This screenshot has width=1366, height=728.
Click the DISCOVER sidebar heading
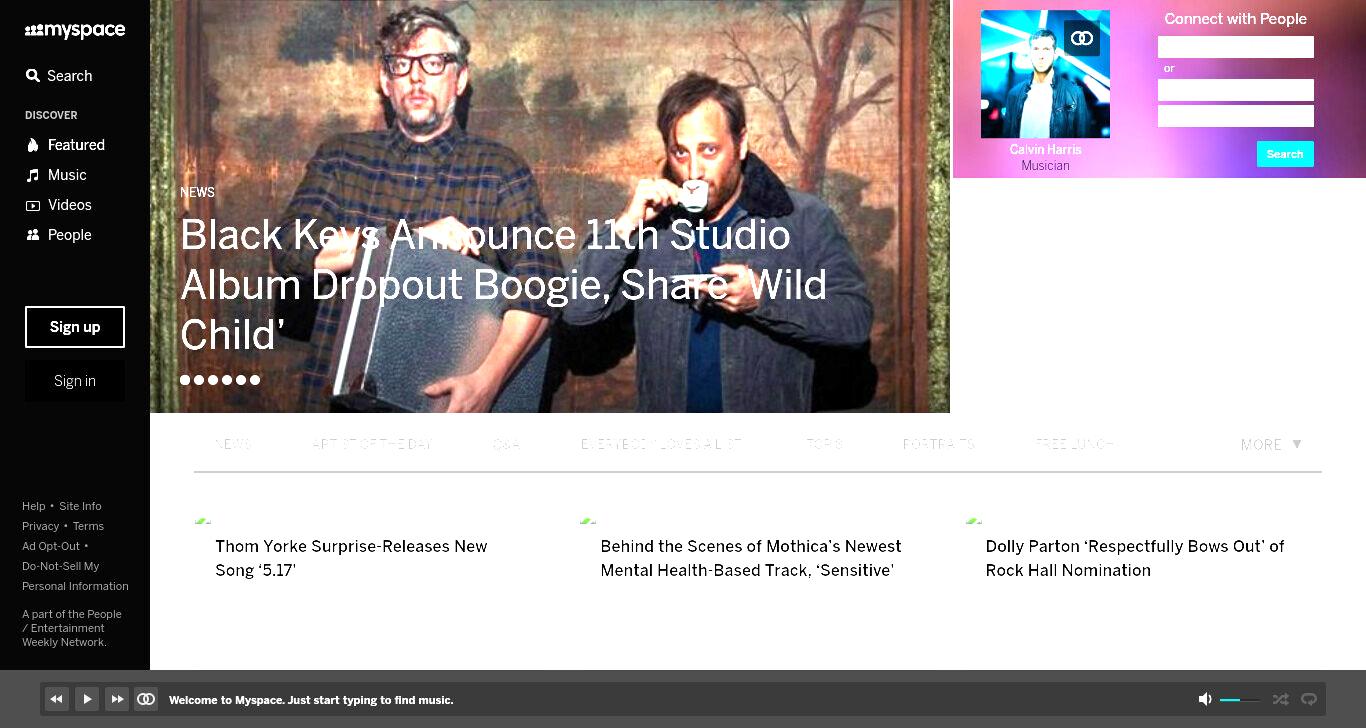point(51,115)
